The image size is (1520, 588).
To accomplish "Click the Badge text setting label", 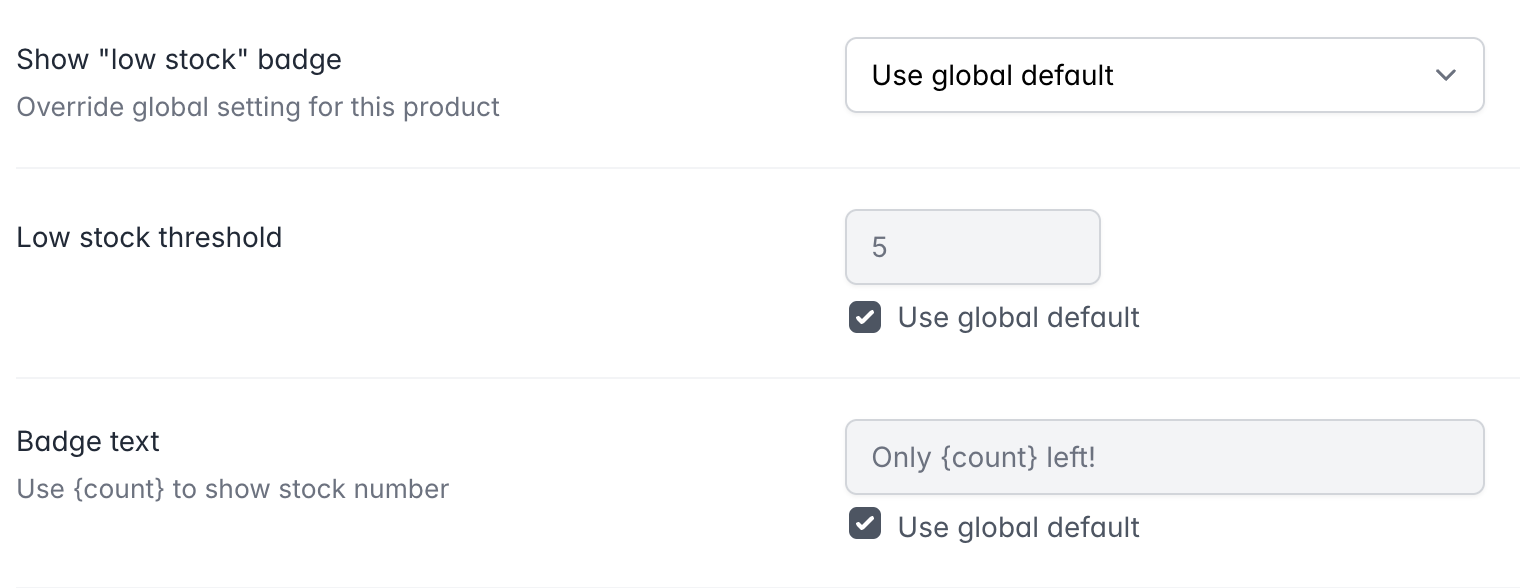I will tap(88, 441).
